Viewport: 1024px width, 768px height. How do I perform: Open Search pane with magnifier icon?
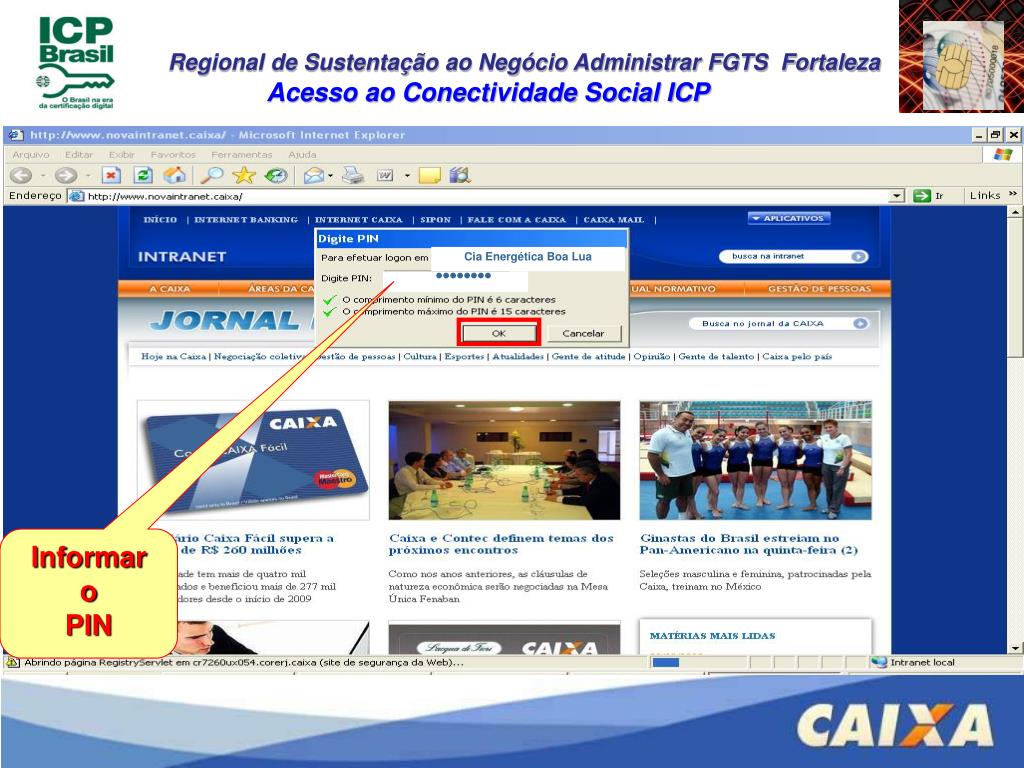(x=212, y=175)
